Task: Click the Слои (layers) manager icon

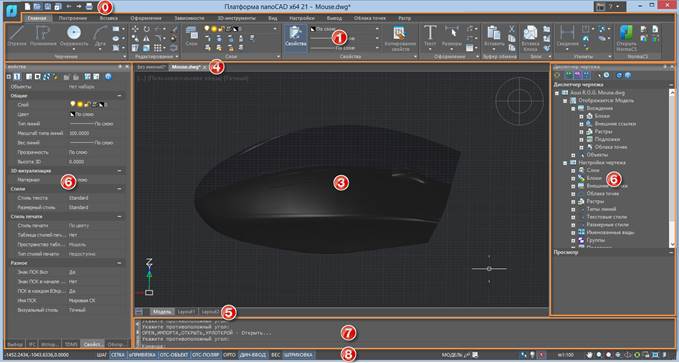Action: coord(191,36)
